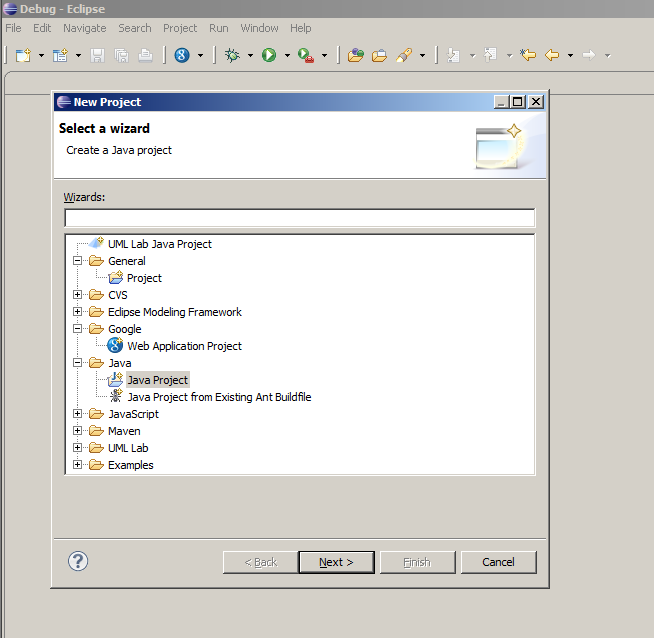Expand the UML Lab folder
The width and height of the screenshot is (654, 638).
[x=77, y=448]
